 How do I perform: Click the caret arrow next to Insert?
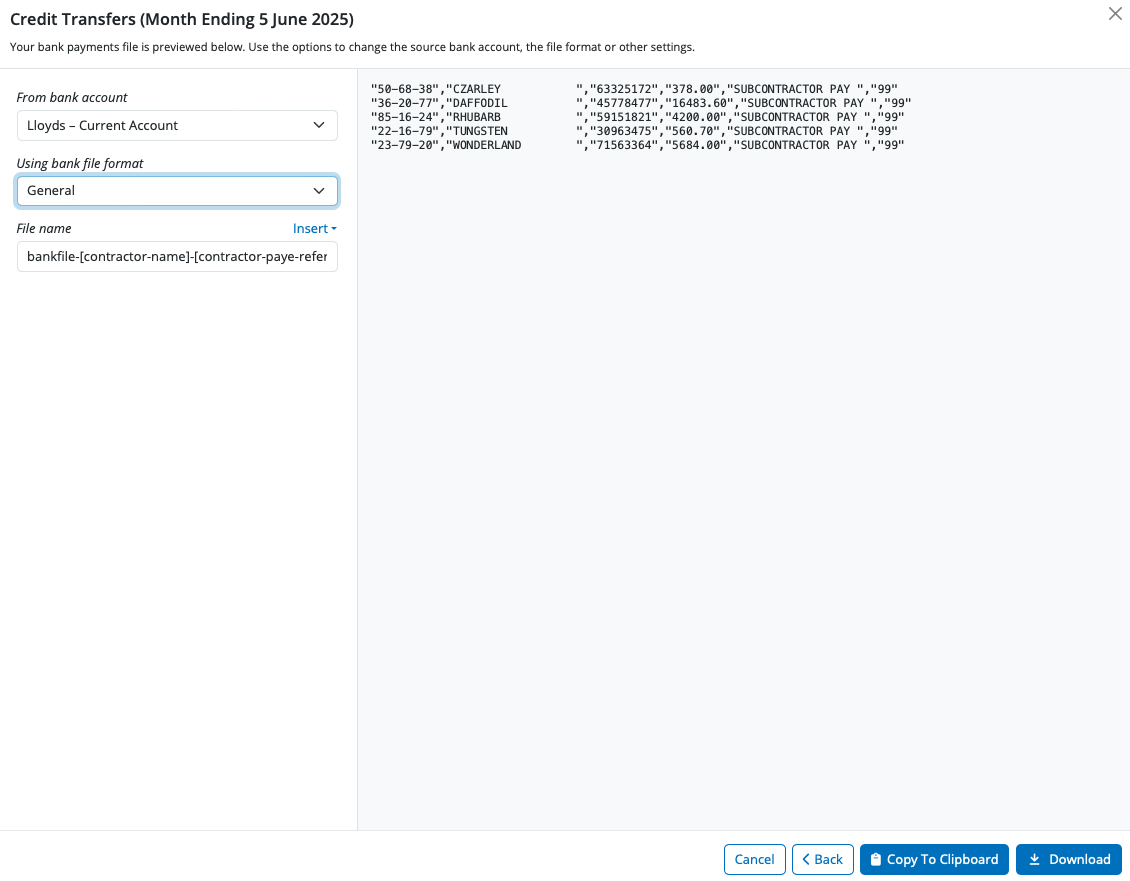point(334,229)
